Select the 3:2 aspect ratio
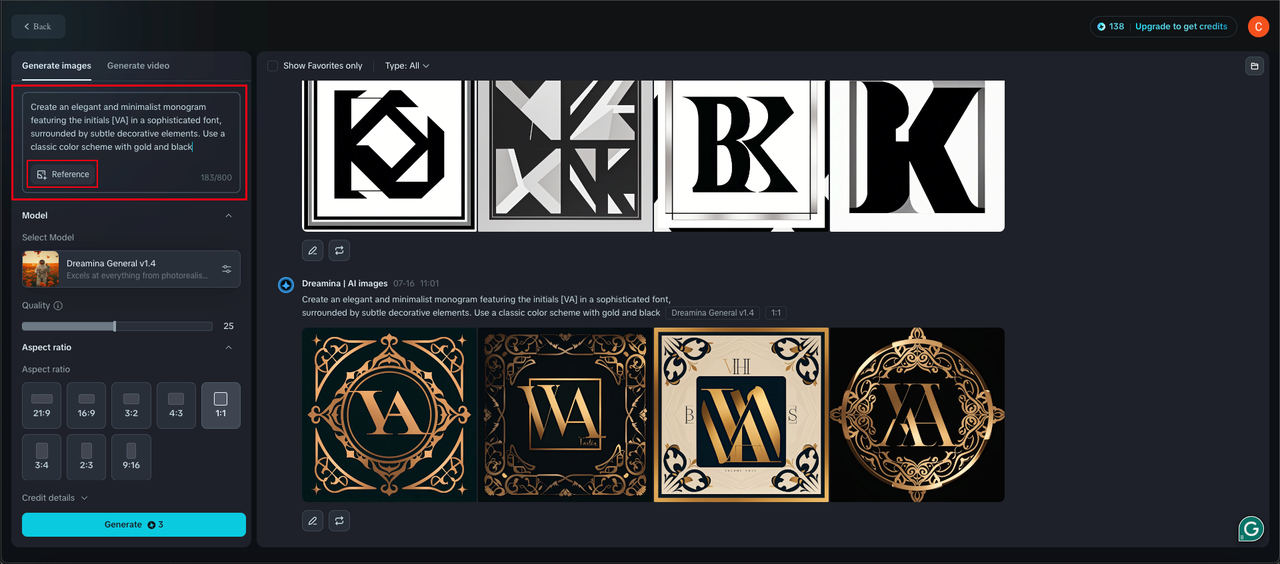Viewport: 1280px width, 564px height. pos(131,405)
